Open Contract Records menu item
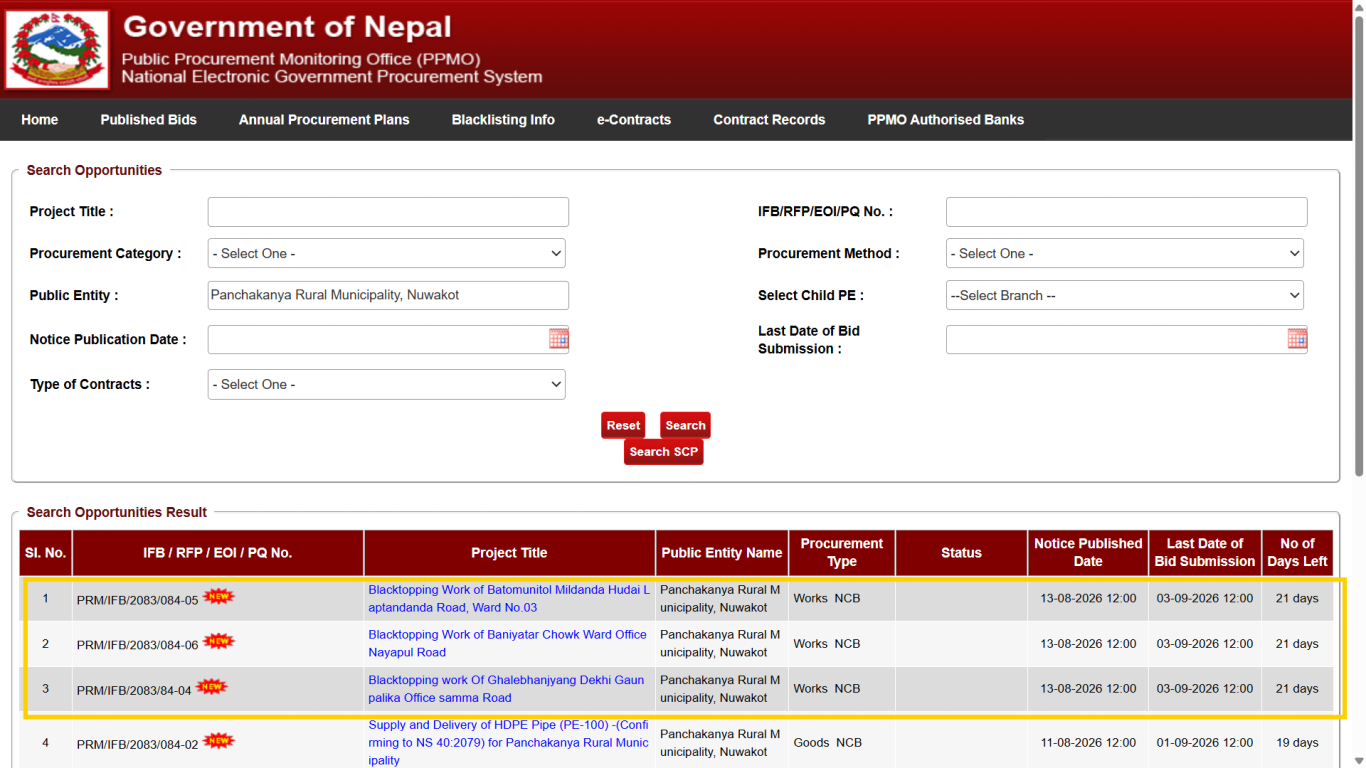The height and width of the screenshot is (768, 1366). tap(769, 120)
